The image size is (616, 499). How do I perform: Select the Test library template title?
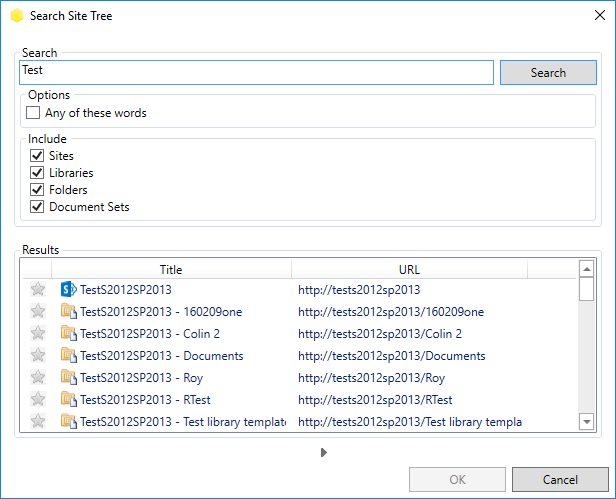coord(183,422)
